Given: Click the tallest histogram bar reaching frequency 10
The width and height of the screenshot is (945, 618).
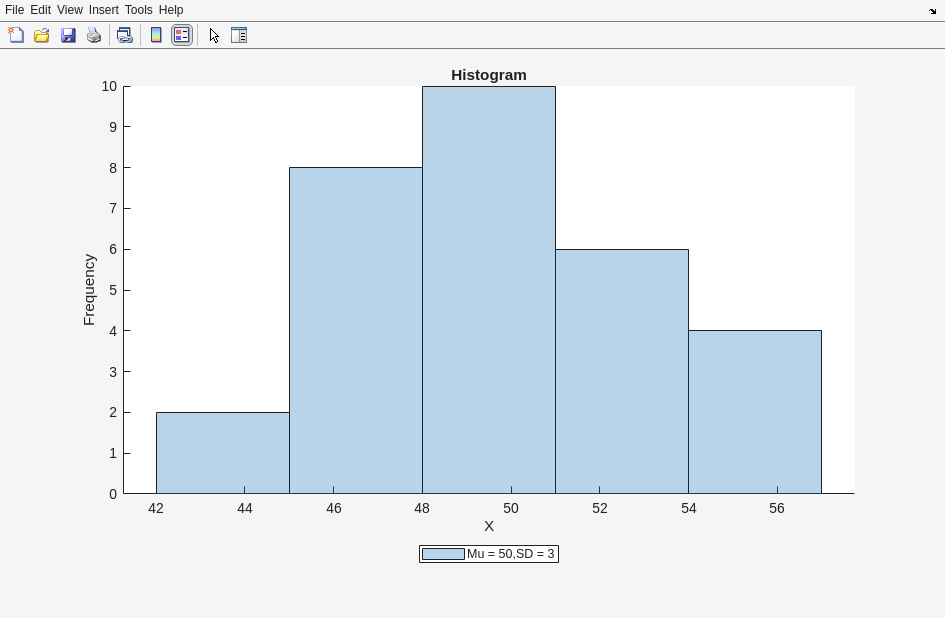Looking at the screenshot, I should [x=488, y=290].
